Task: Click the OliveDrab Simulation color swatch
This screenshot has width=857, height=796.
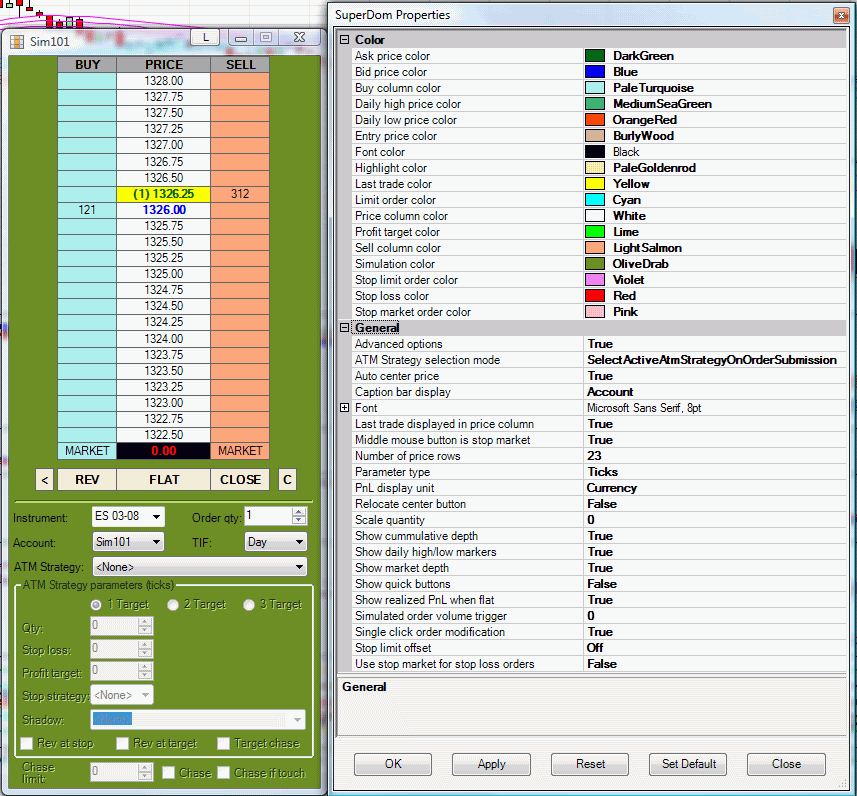Action: pos(595,264)
